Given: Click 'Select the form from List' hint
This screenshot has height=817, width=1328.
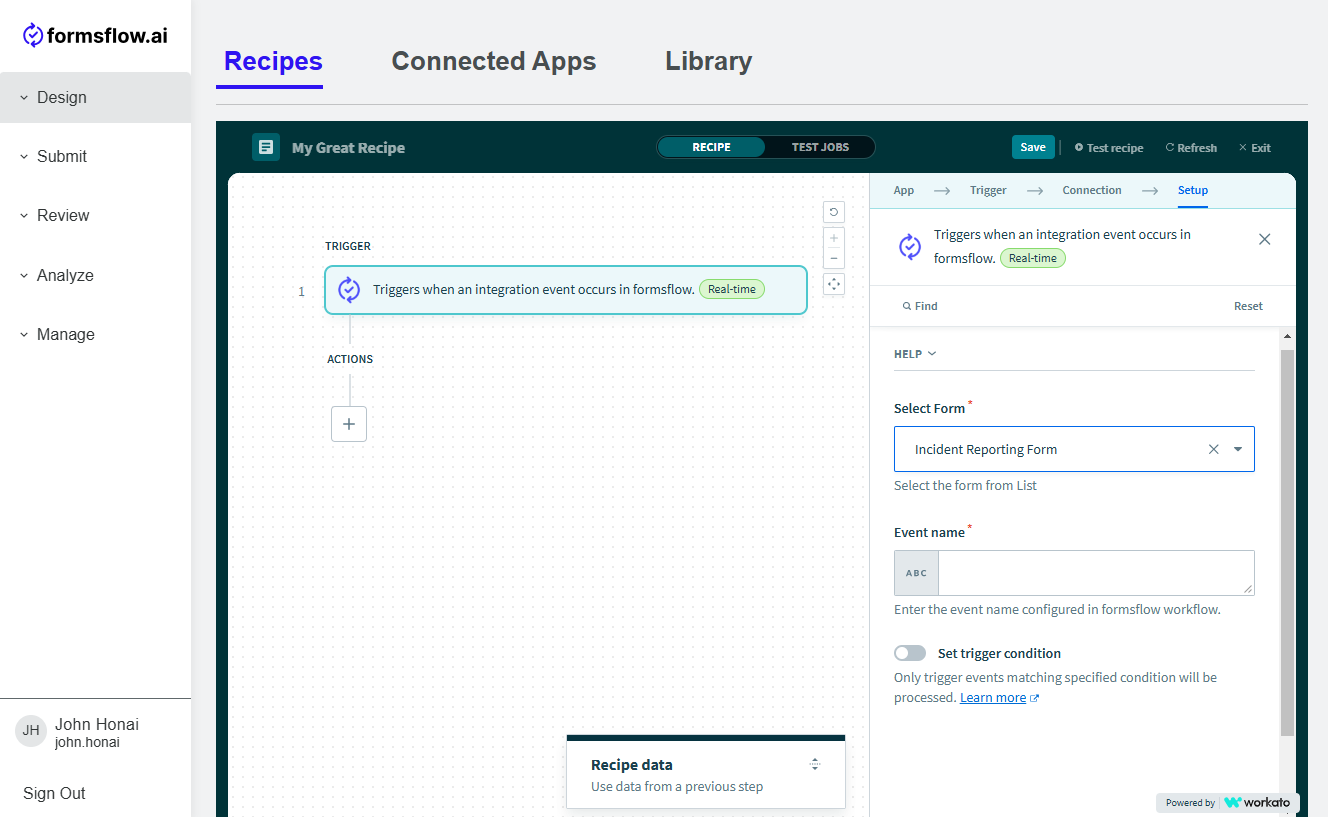Looking at the screenshot, I should point(965,485).
